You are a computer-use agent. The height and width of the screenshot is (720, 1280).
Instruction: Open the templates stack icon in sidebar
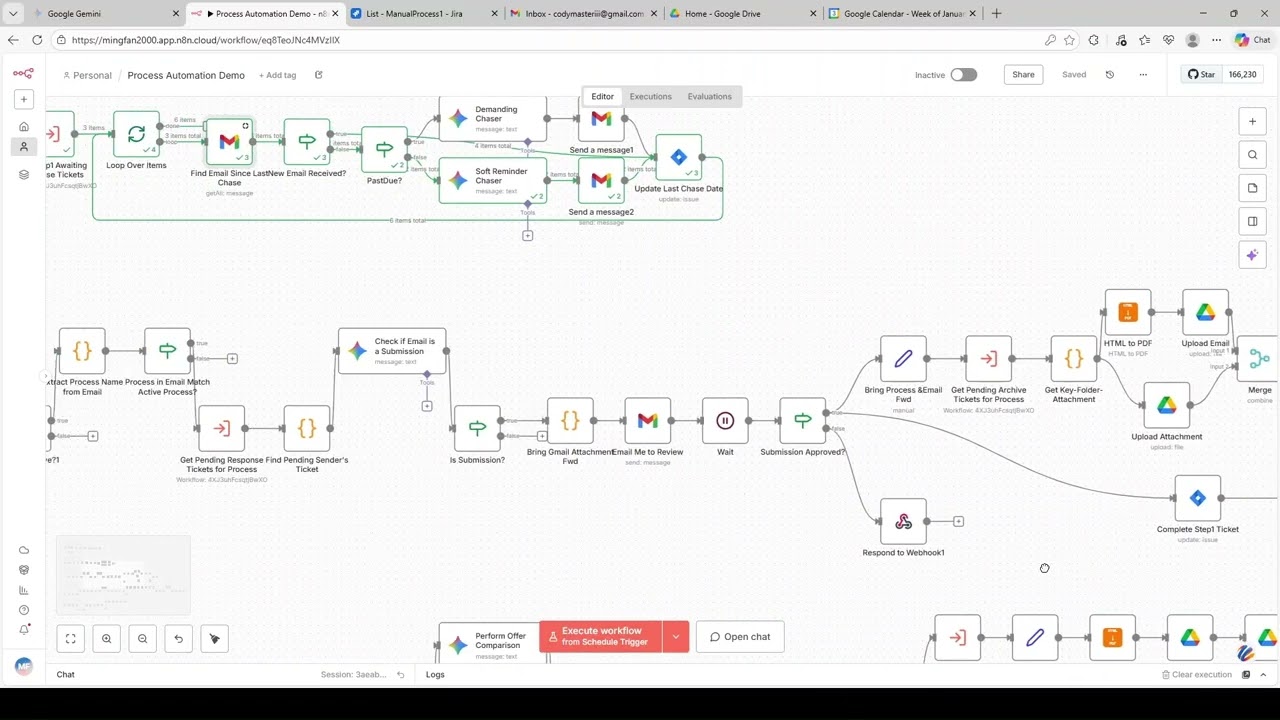[24, 174]
